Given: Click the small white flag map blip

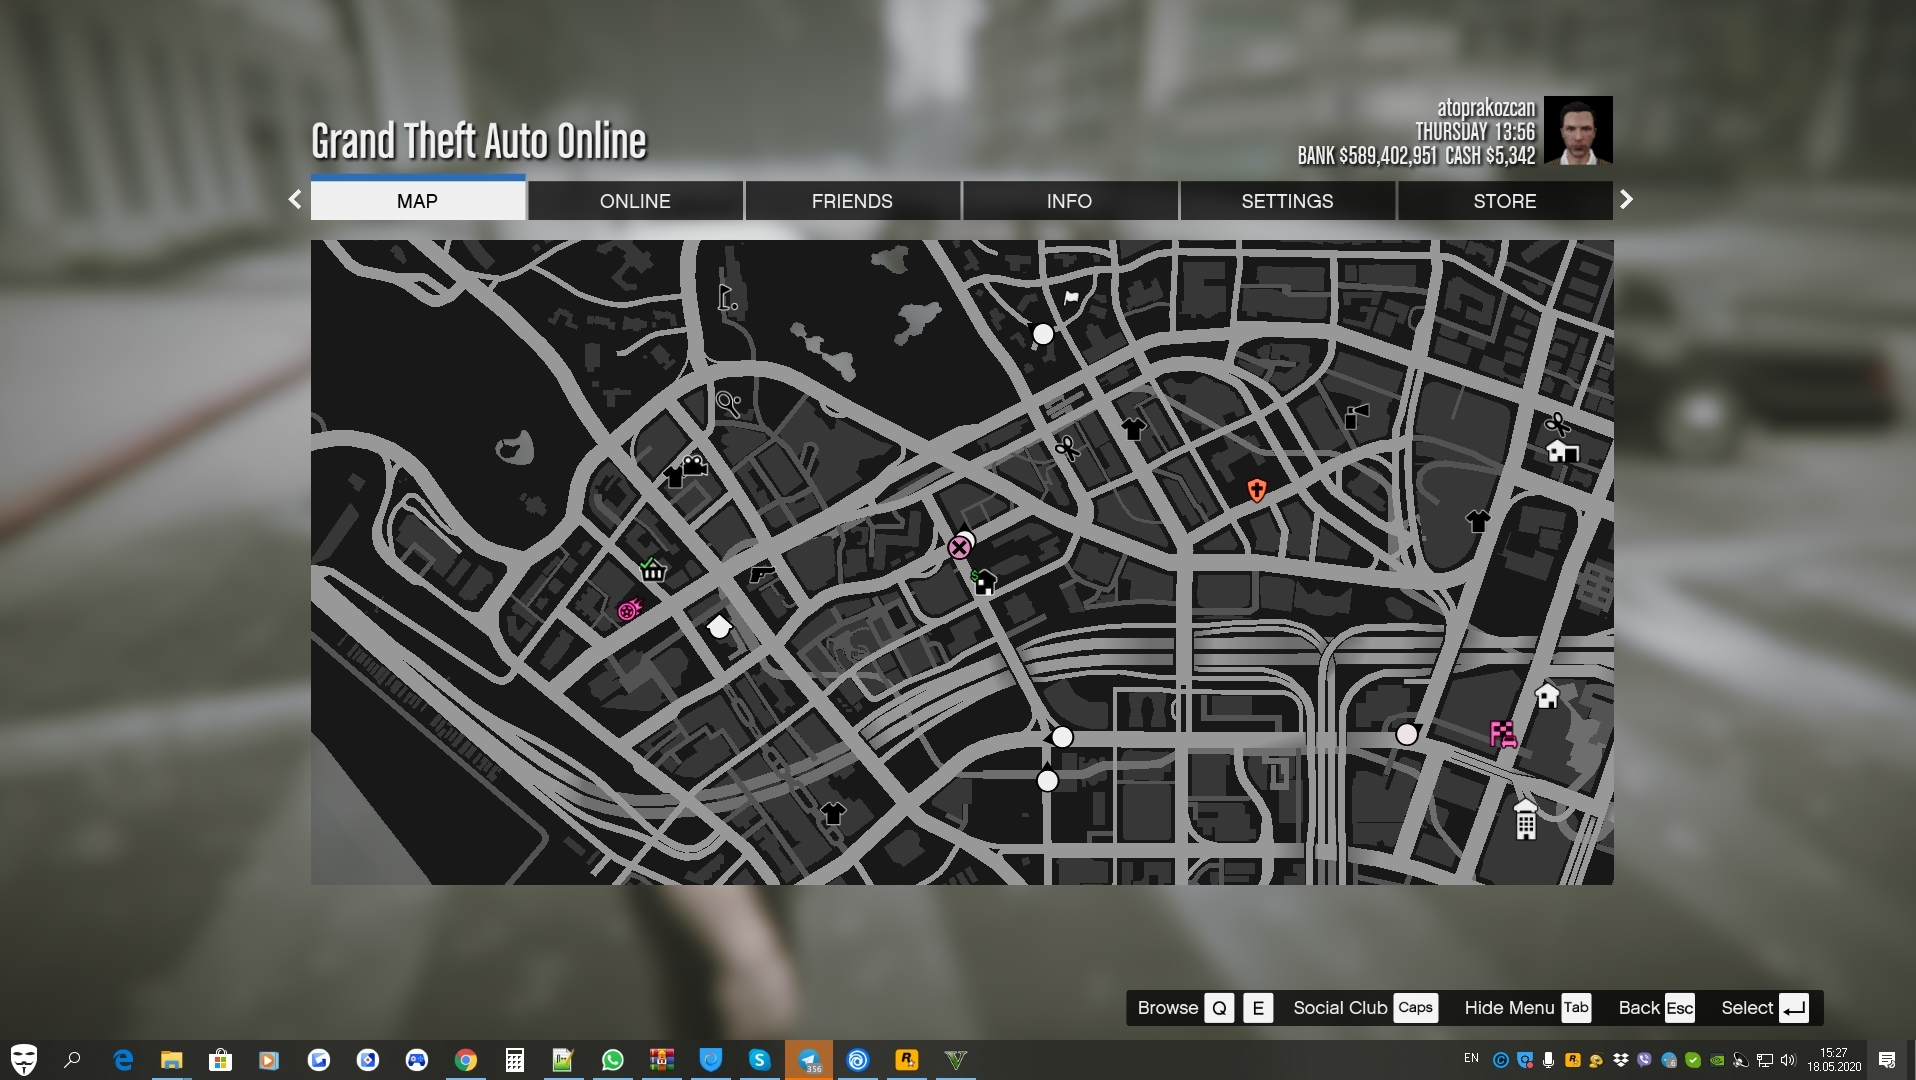Looking at the screenshot, I should (1071, 297).
